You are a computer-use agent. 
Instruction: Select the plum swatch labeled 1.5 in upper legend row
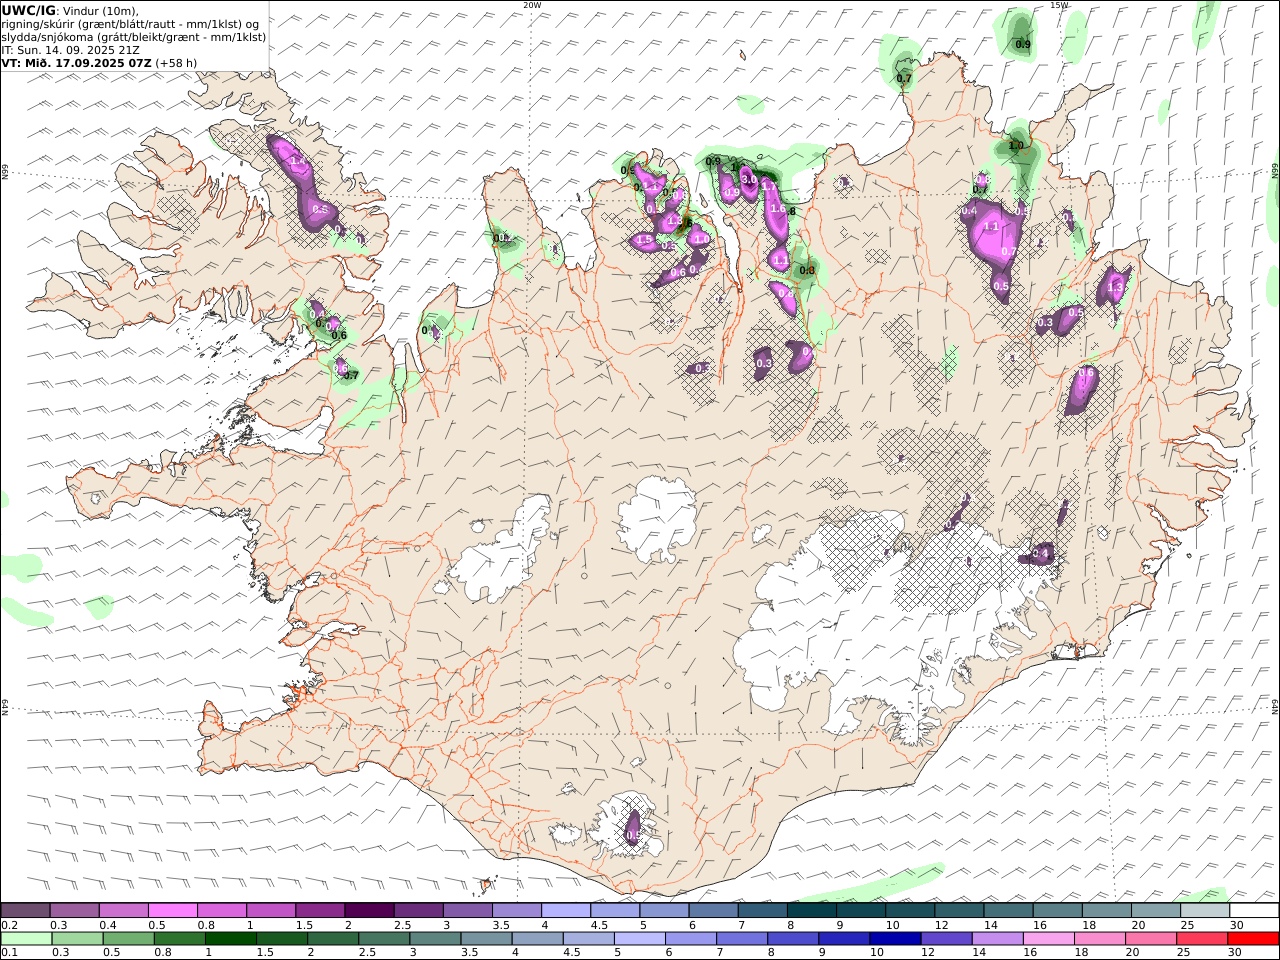point(320,910)
